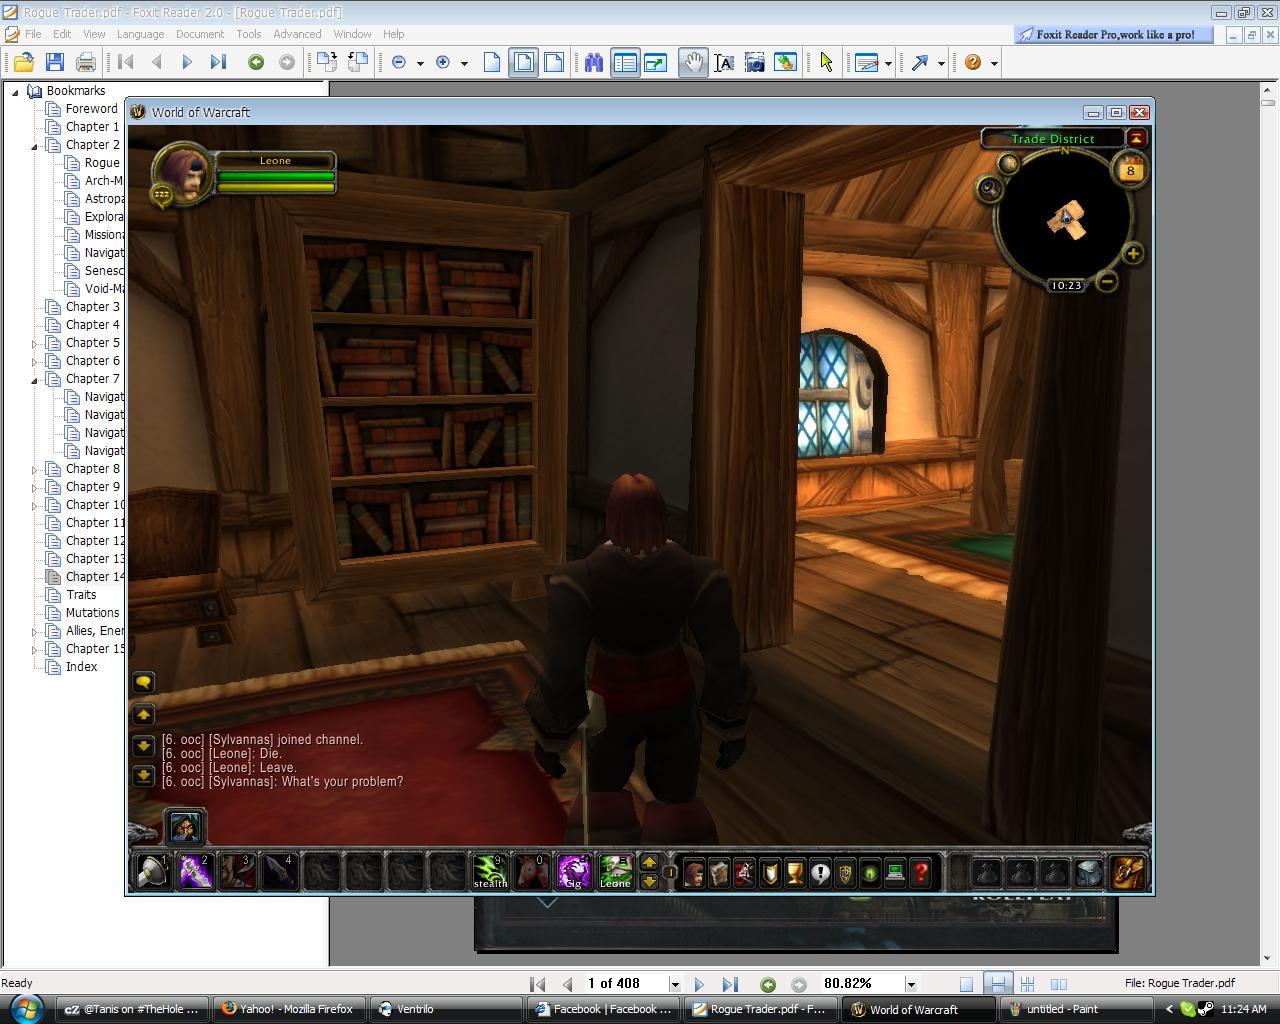Switch to Continuous layout in status bar

pyautogui.click(x=997, y=984)
